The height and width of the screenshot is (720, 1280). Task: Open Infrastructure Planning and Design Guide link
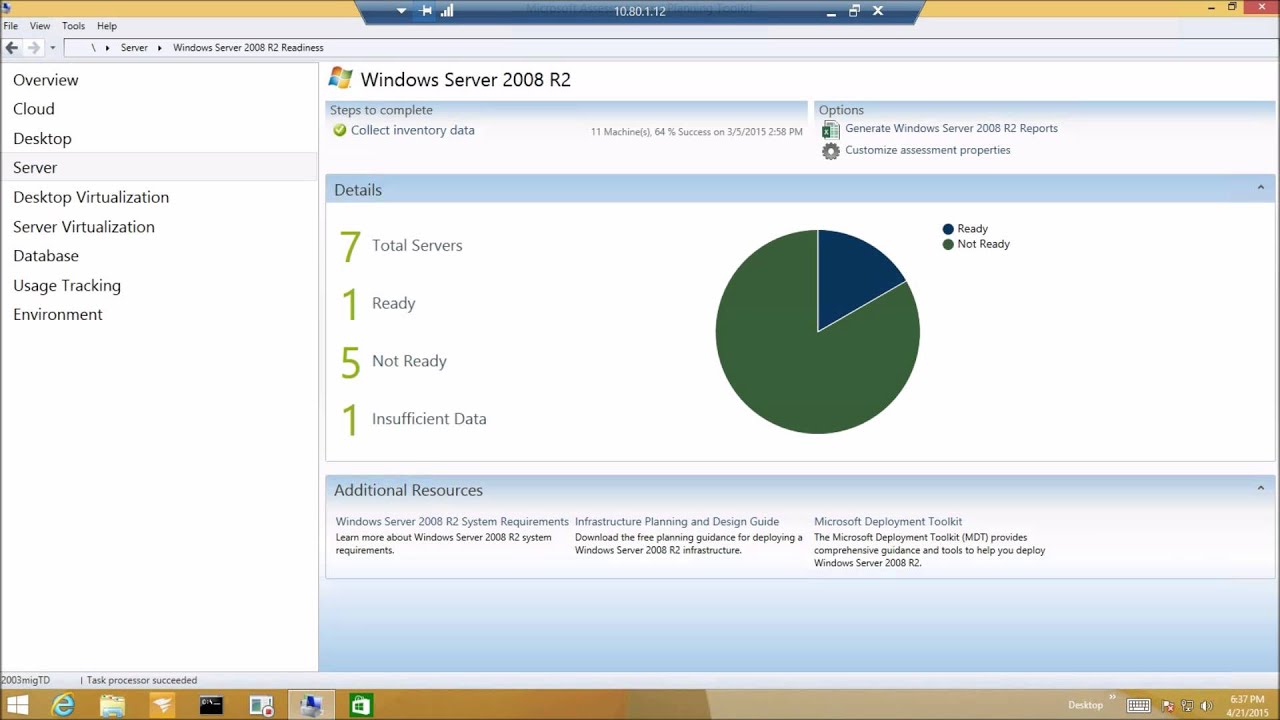(x=677, y=521)
